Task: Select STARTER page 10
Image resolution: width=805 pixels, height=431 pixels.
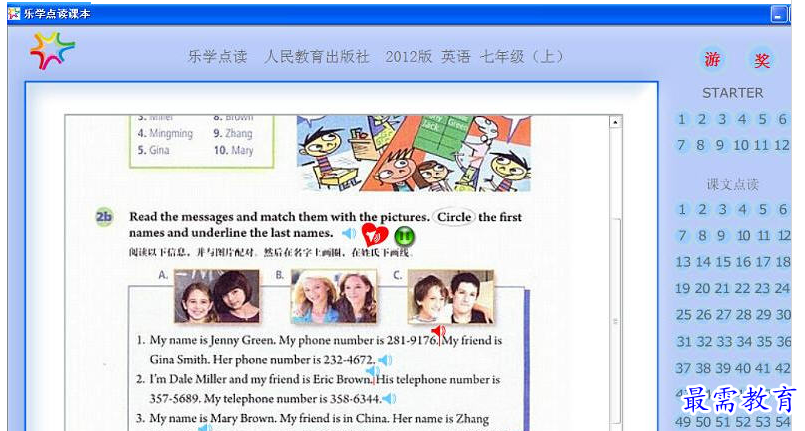Action: 741,145
